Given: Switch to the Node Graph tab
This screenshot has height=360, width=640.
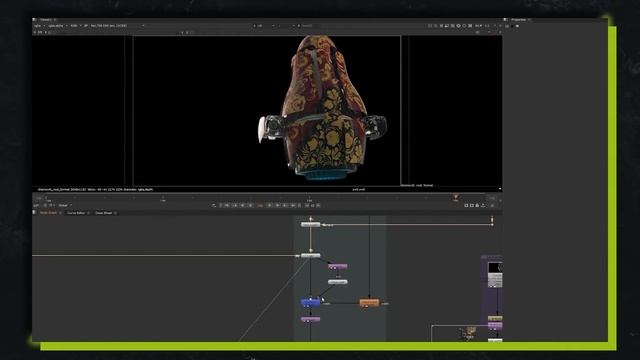Looking at the screenshot, I should pos(48,213).
